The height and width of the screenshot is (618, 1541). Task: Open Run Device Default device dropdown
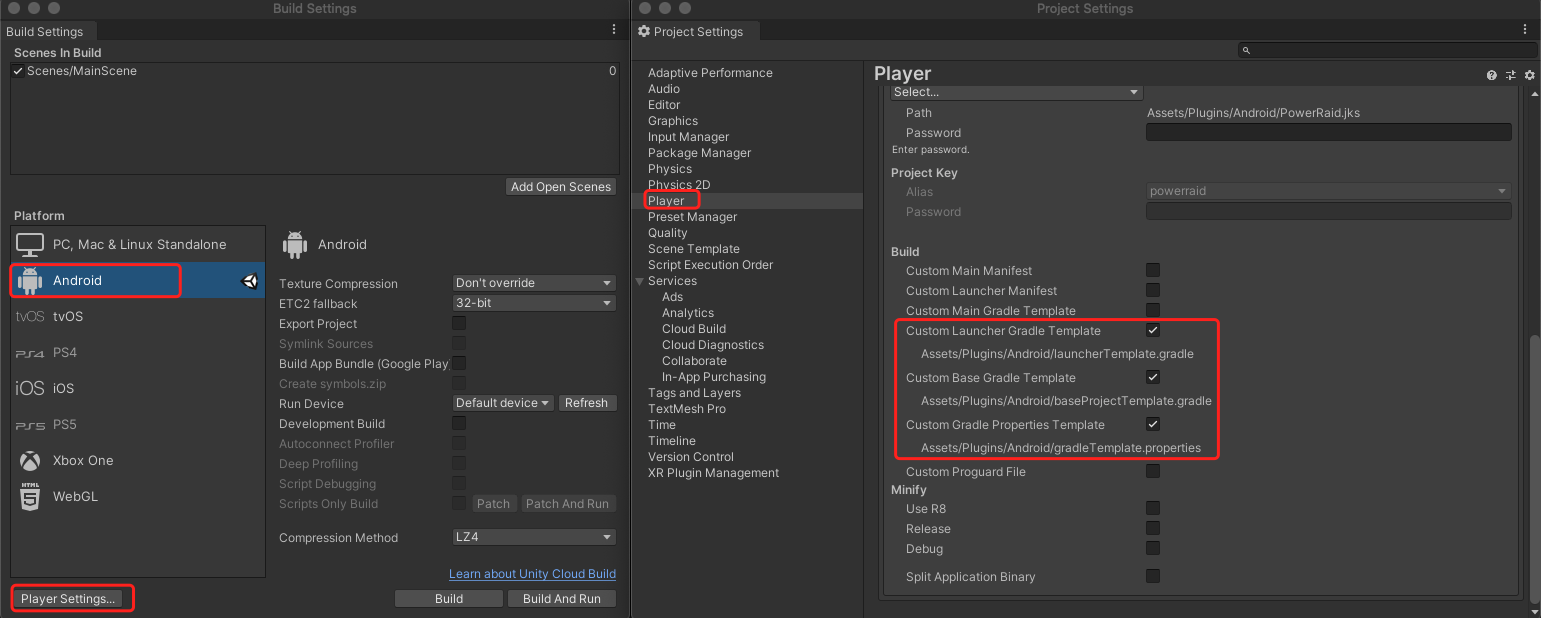tap(503, 403)
